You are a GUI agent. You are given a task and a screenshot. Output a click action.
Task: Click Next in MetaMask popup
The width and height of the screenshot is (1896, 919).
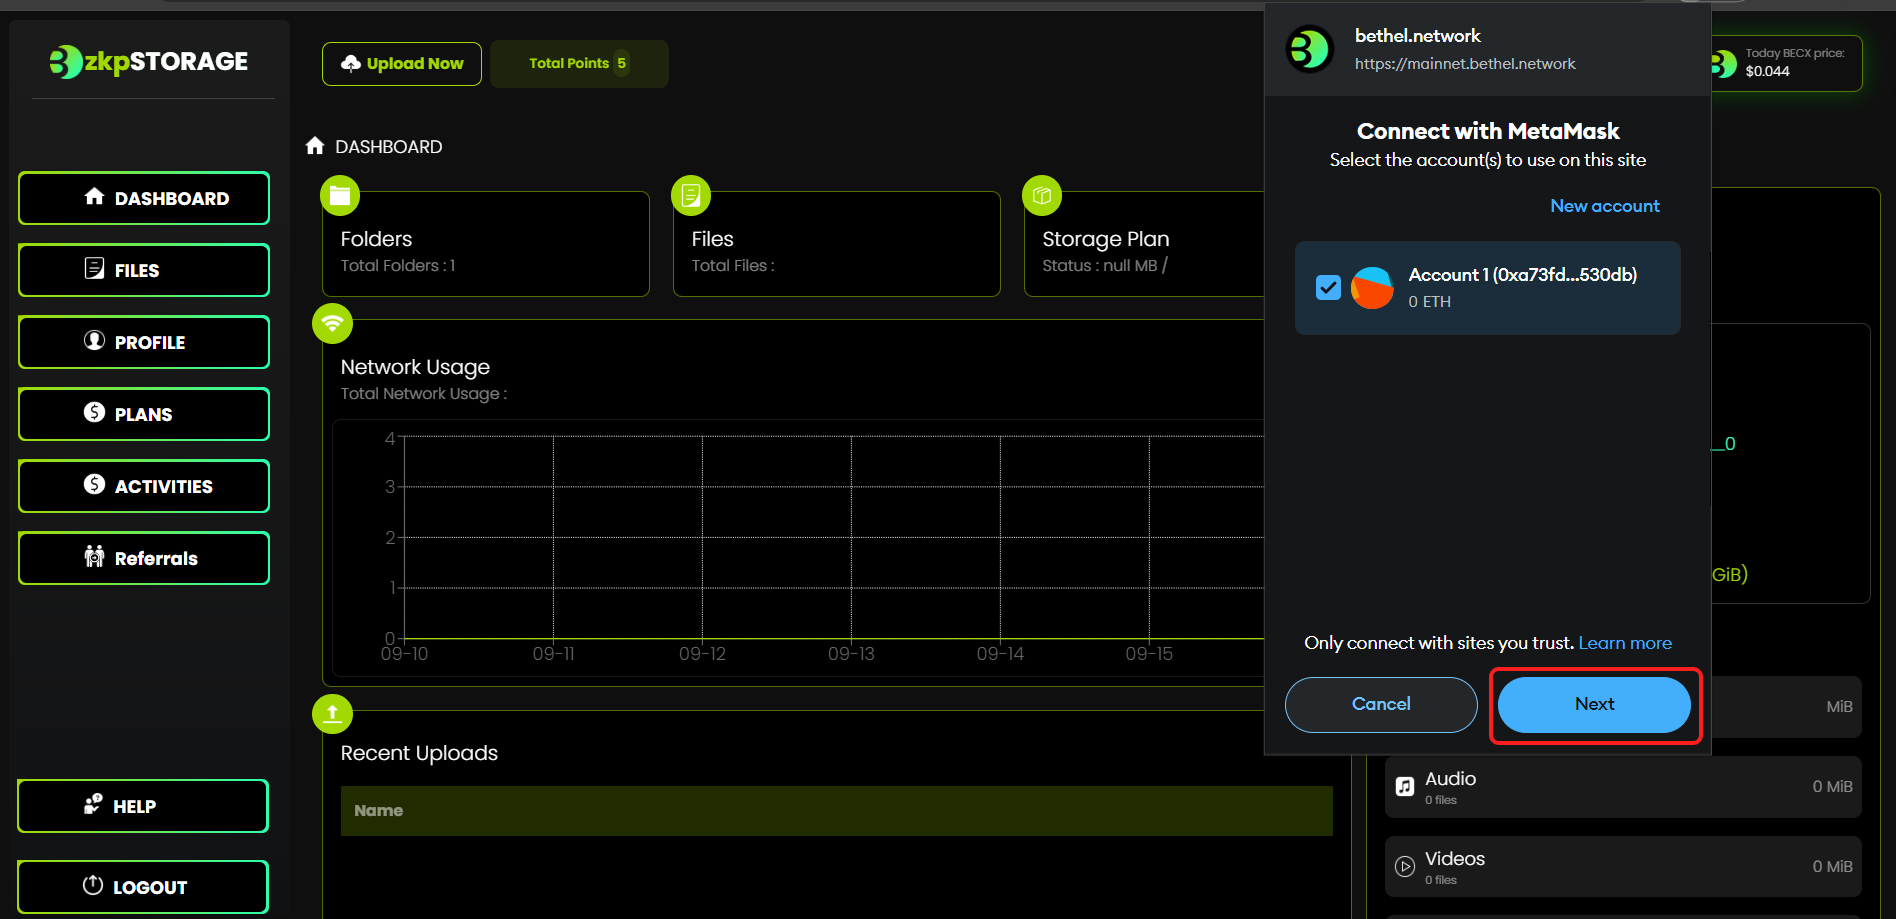pos(1595,705)
